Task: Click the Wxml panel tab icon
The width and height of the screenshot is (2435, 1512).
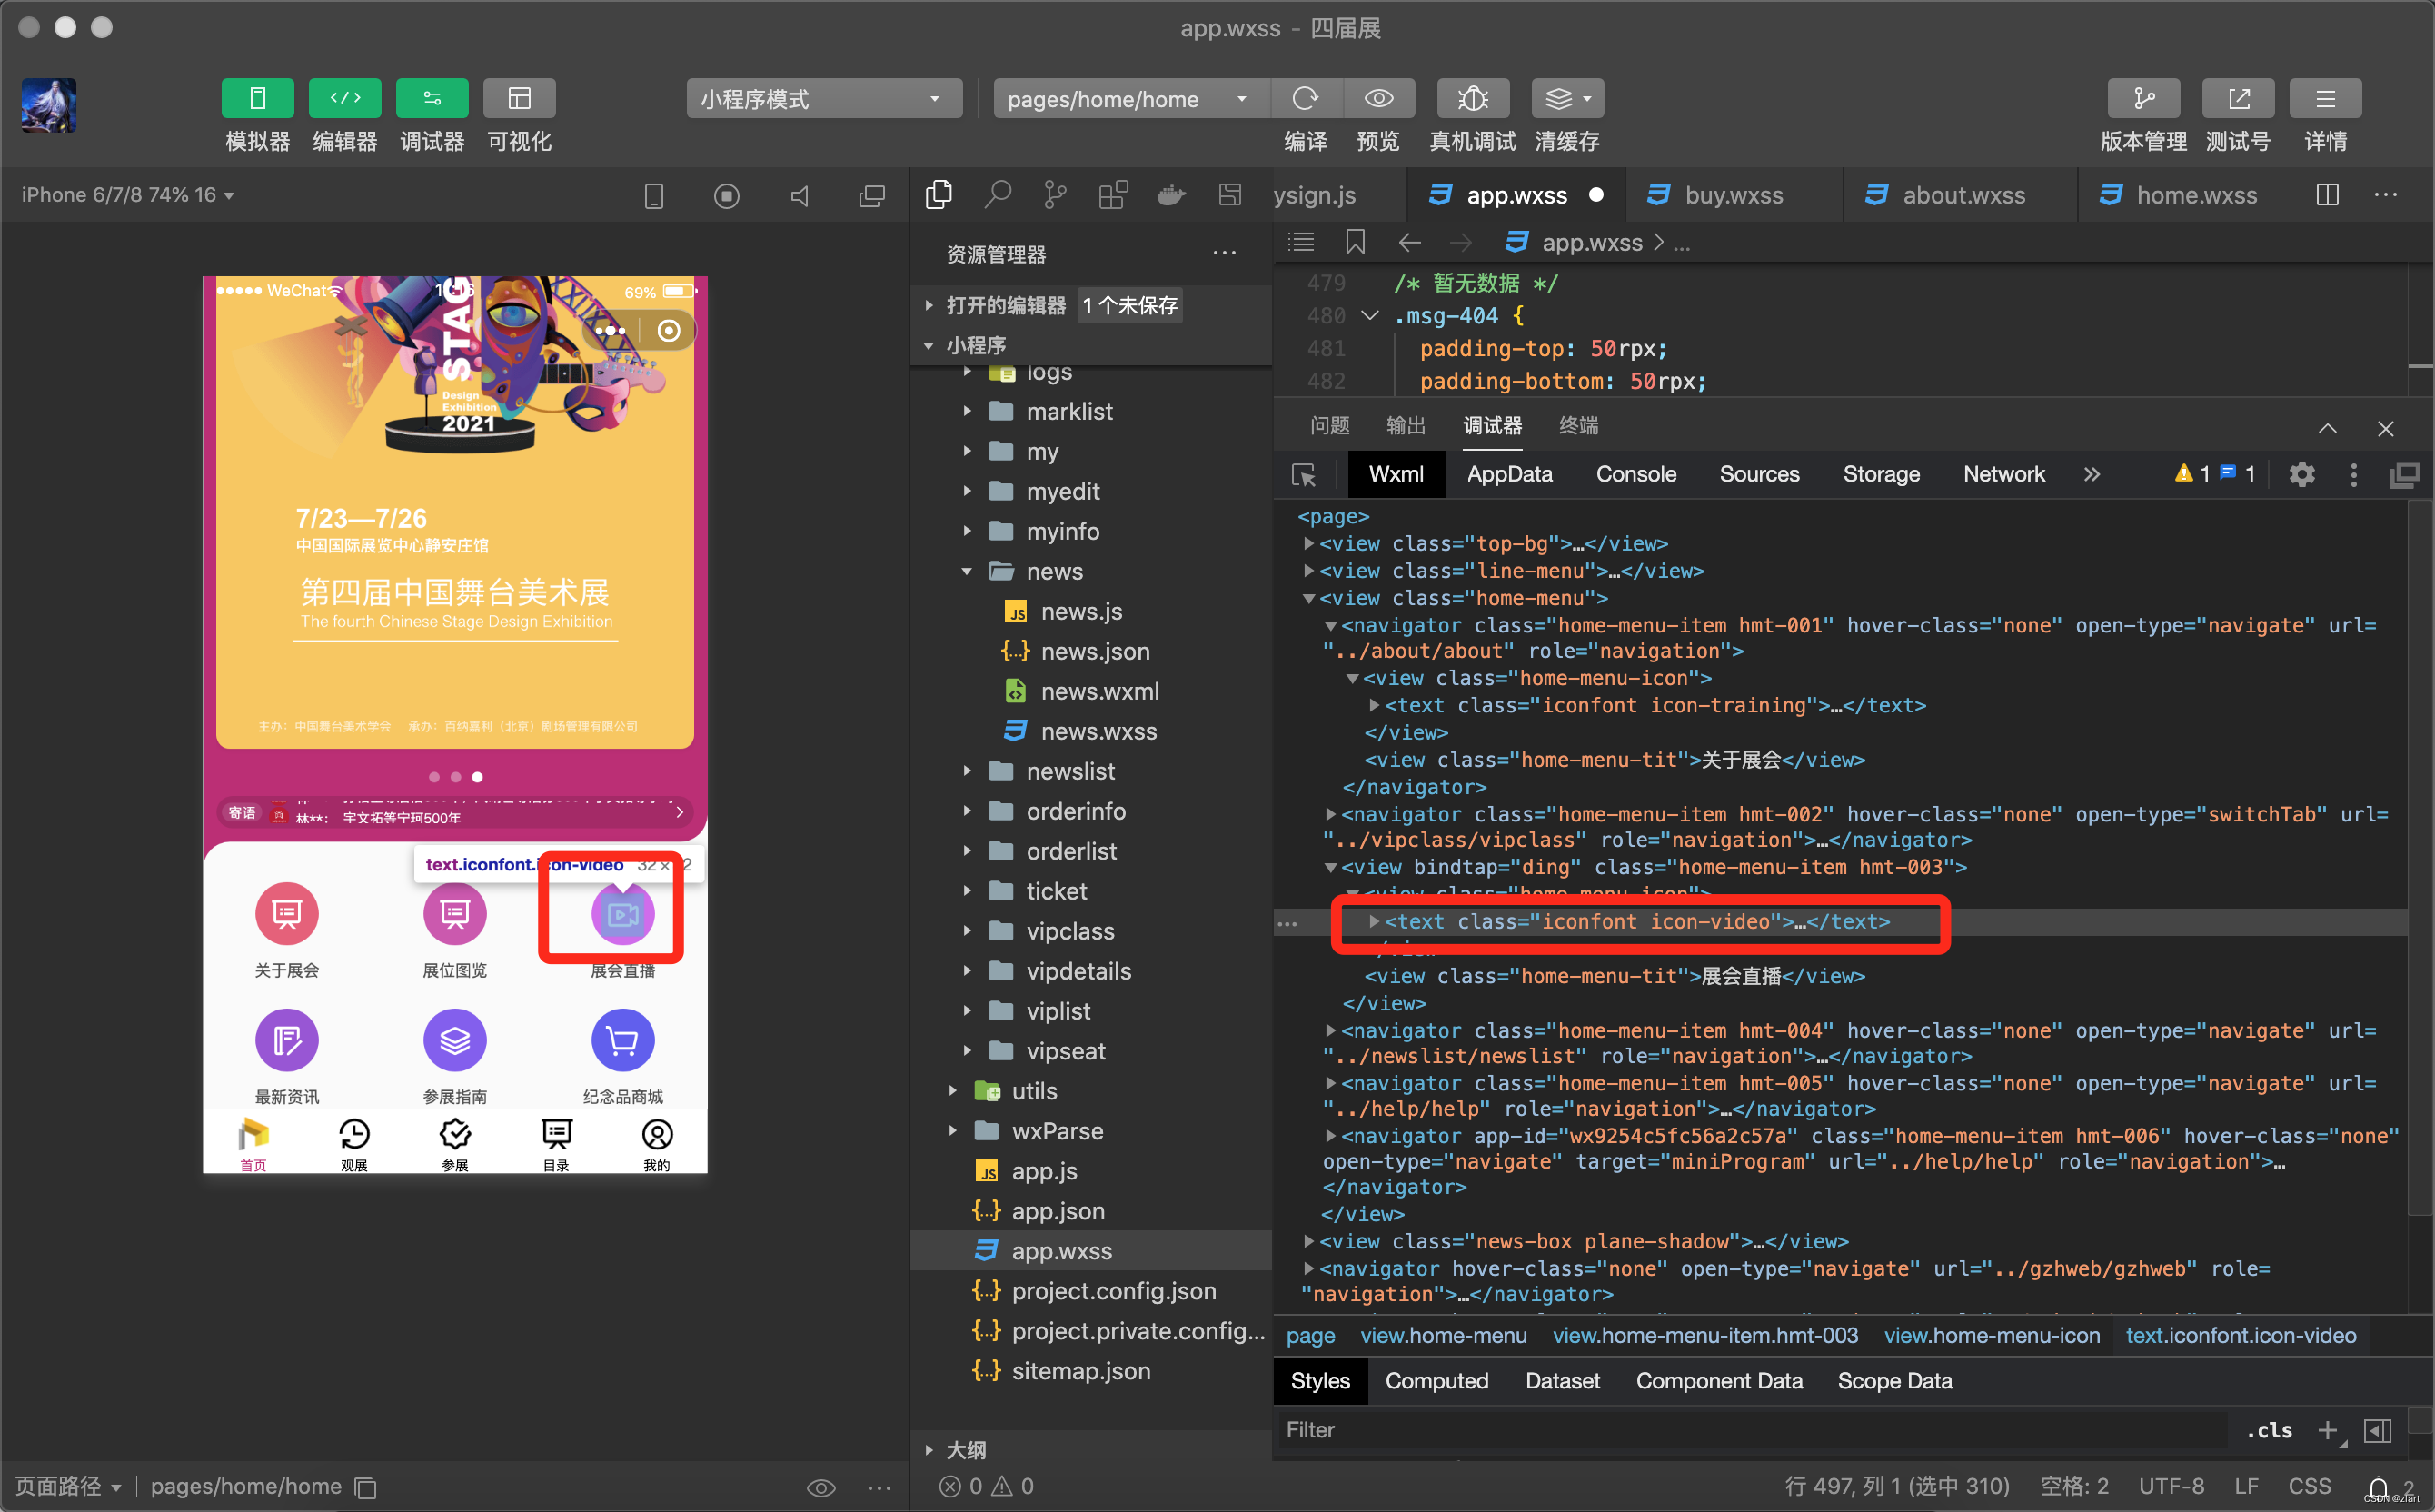Action: (x=1396, y=475)
